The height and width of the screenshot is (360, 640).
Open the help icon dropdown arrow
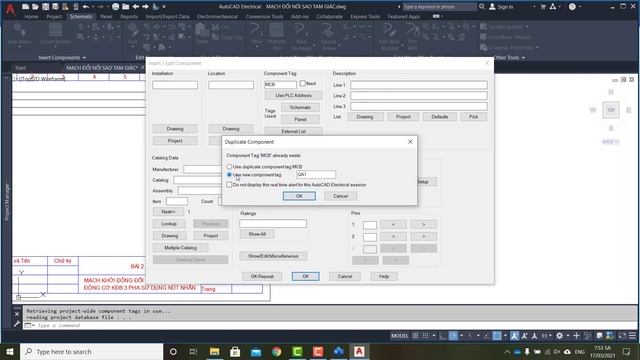coord(580,7)
